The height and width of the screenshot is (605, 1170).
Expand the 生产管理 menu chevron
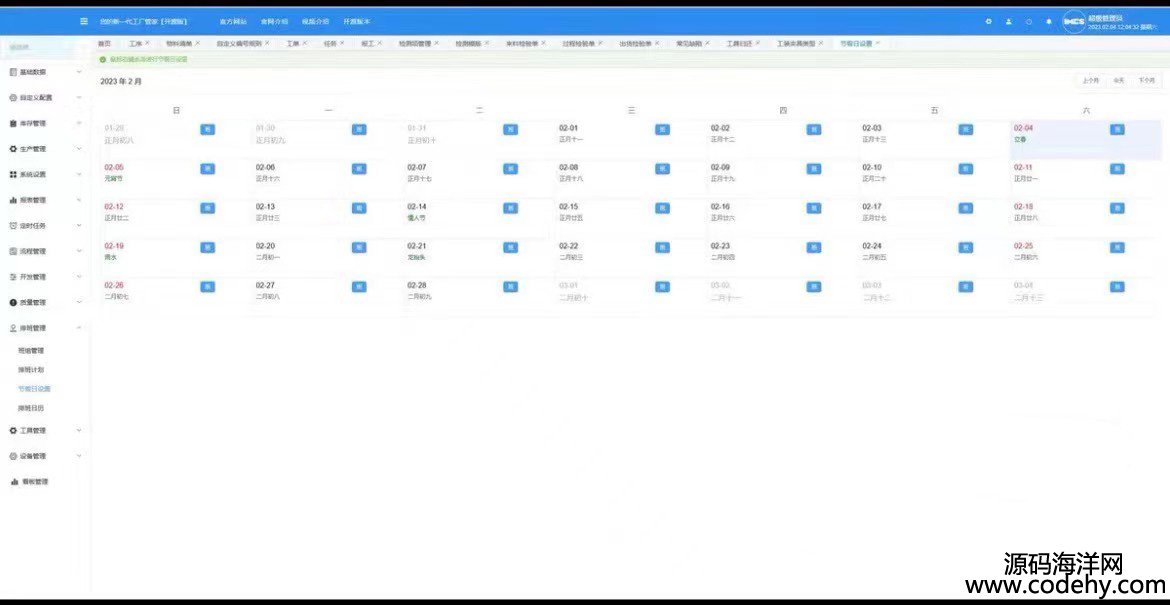79,149
